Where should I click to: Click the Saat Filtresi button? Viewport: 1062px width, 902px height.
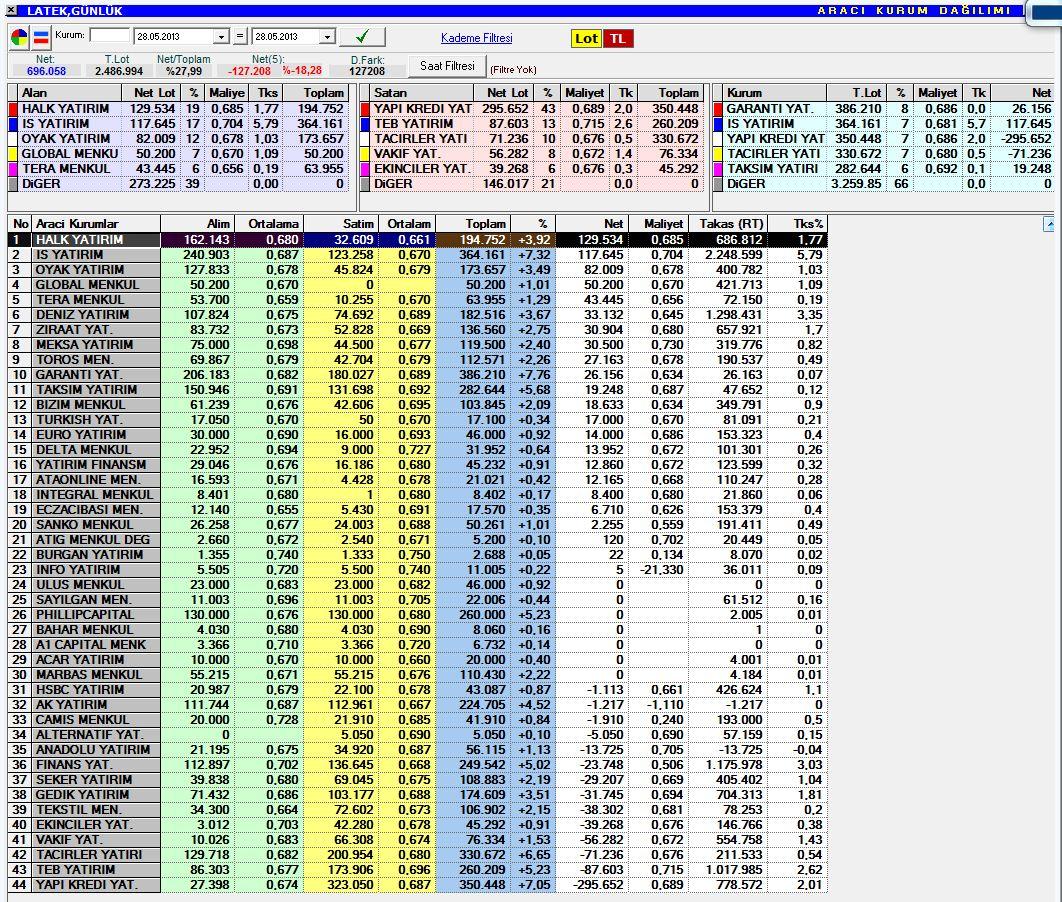click(x=447, y=66)
